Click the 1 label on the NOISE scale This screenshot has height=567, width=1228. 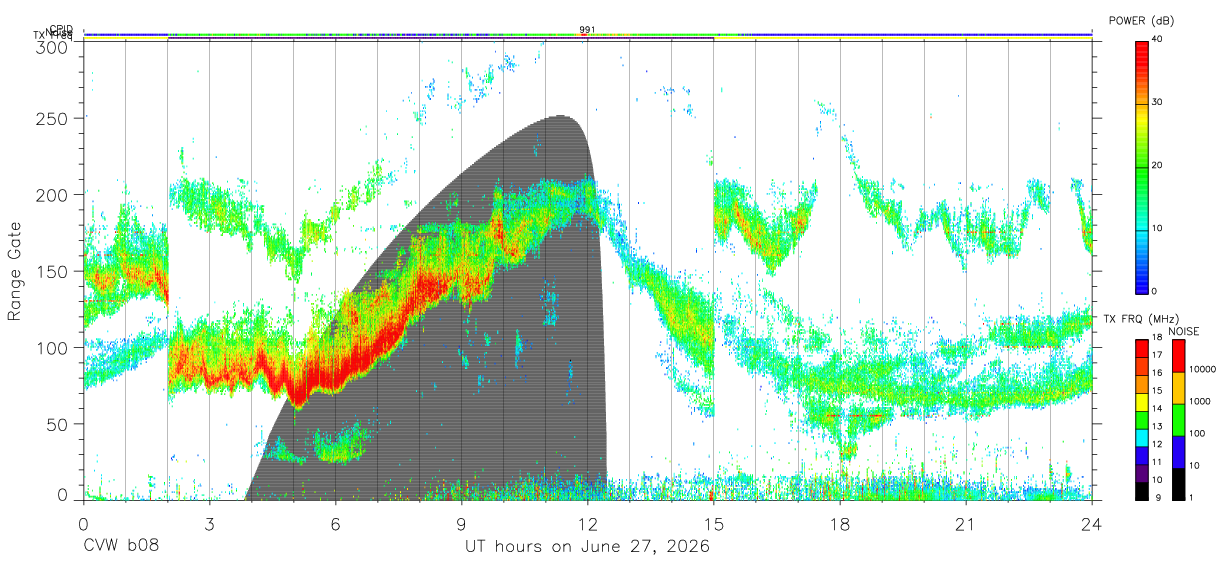1191,498
